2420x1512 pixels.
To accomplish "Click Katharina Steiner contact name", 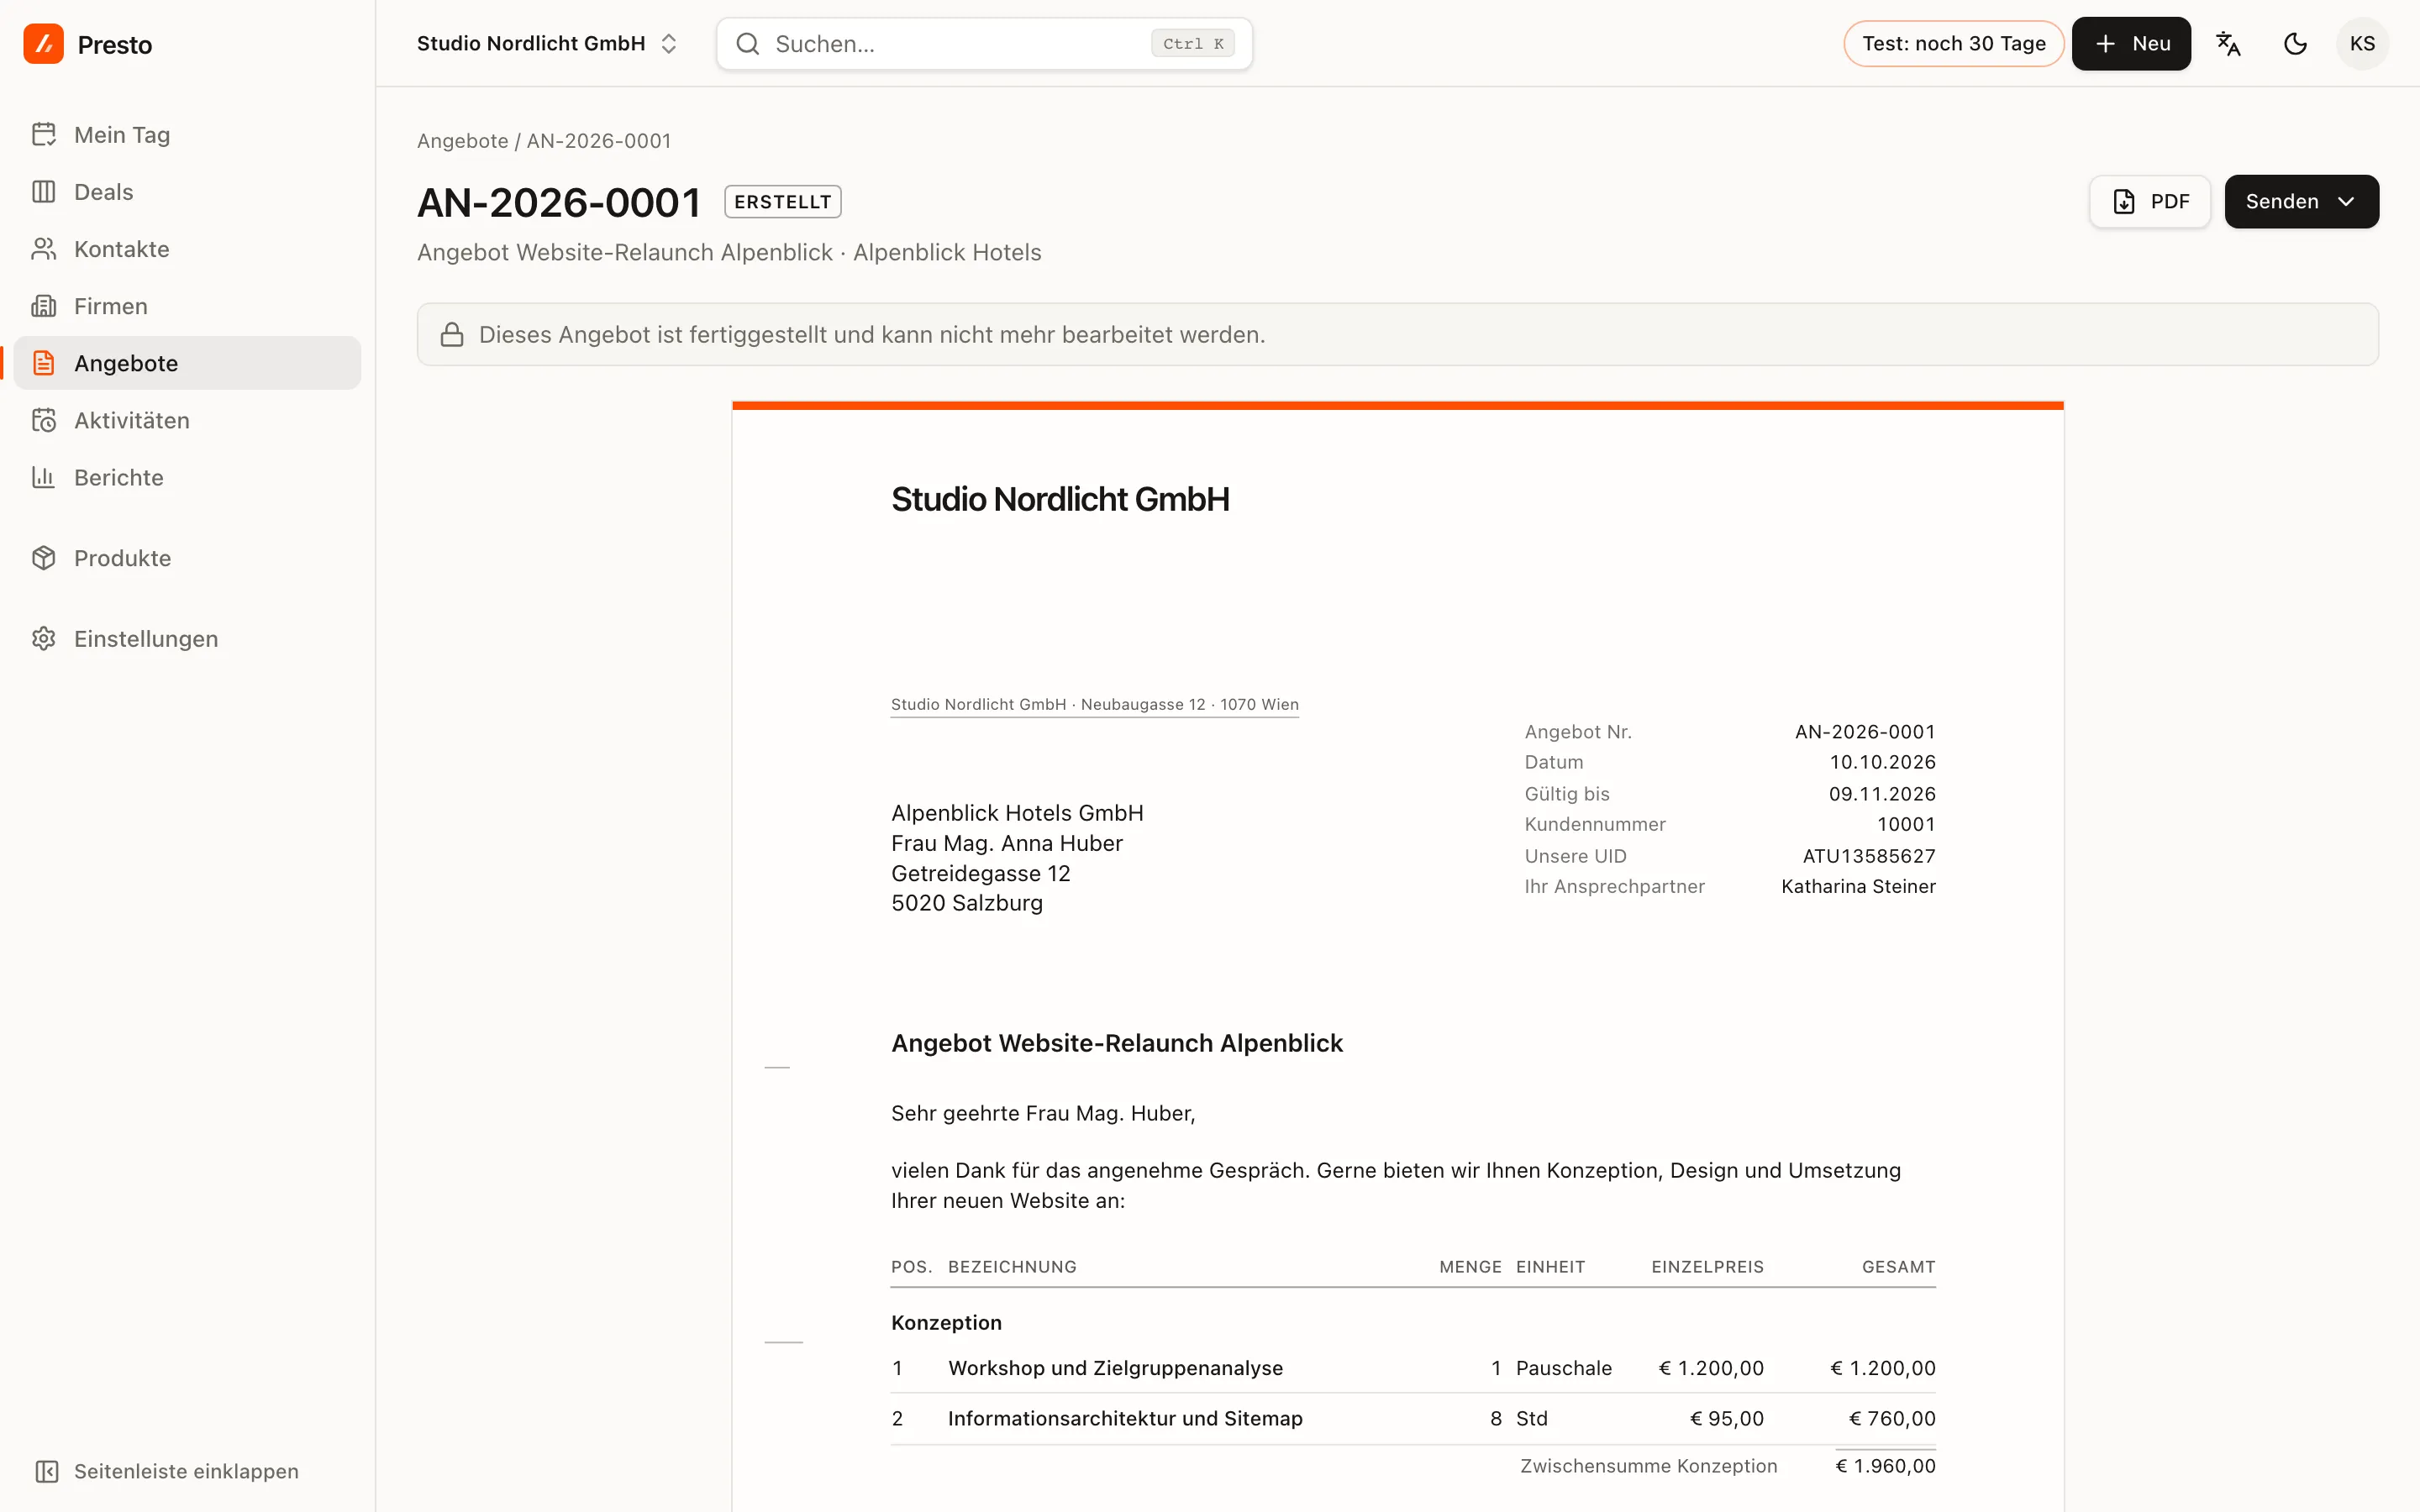I will click(1858, 886).
